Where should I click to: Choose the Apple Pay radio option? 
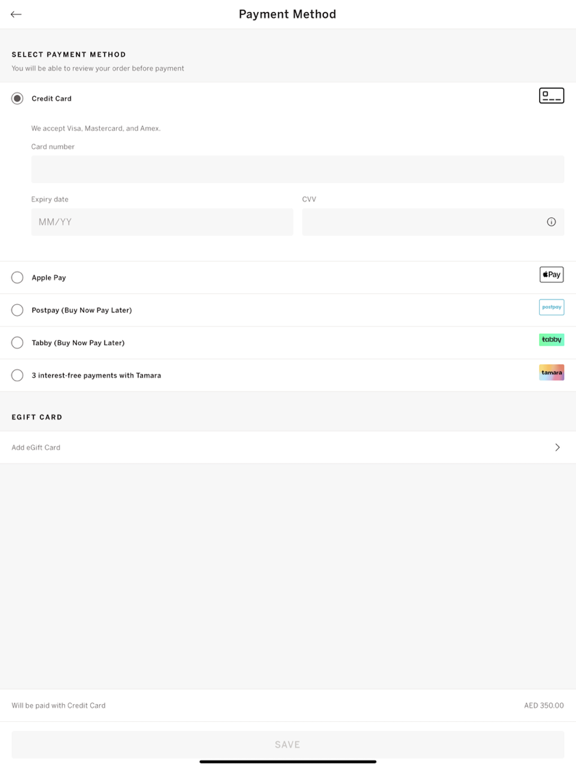tap(17, 278)
